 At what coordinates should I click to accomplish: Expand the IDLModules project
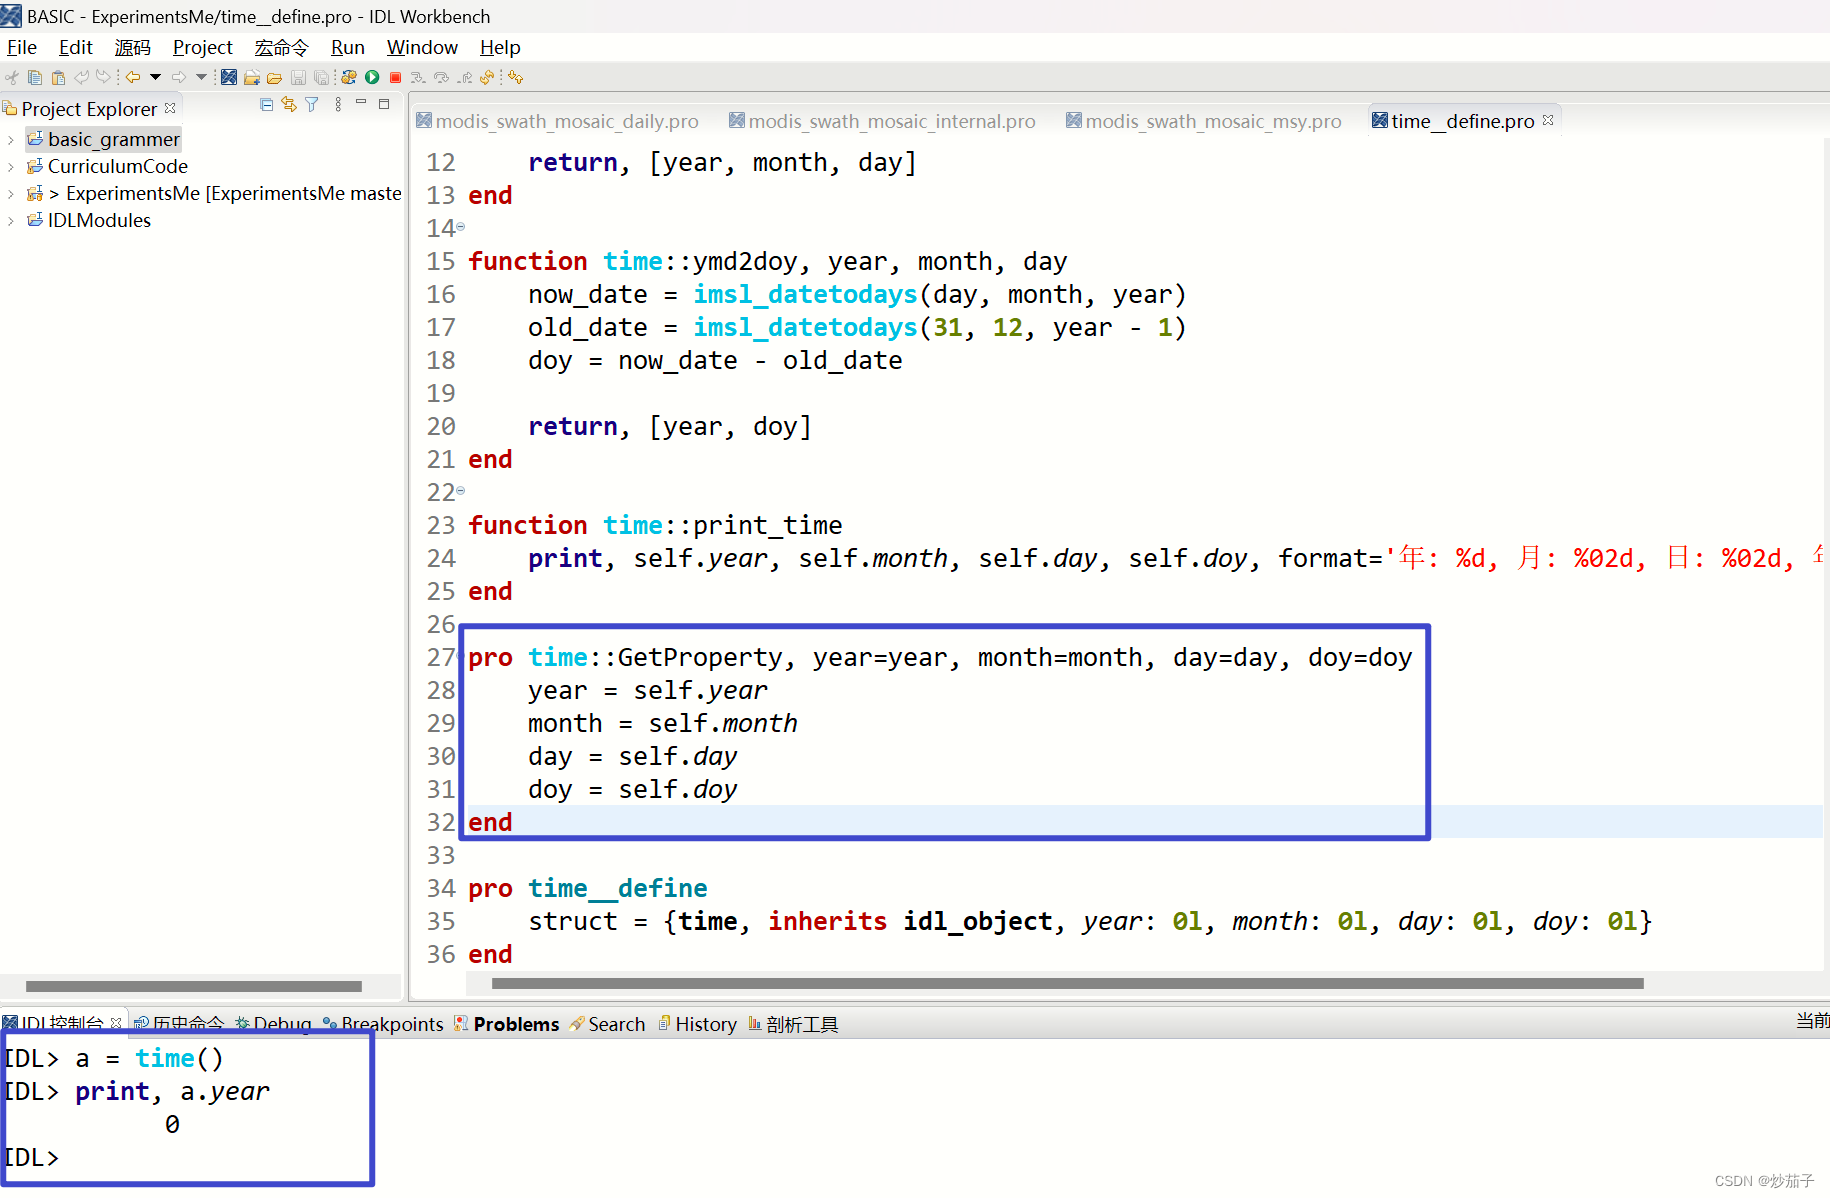click(11, 221)
